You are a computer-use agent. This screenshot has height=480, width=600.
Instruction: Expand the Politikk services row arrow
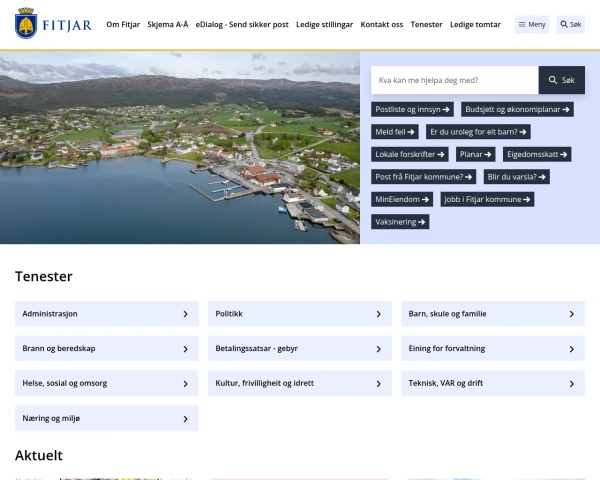[x=378, y=314]
